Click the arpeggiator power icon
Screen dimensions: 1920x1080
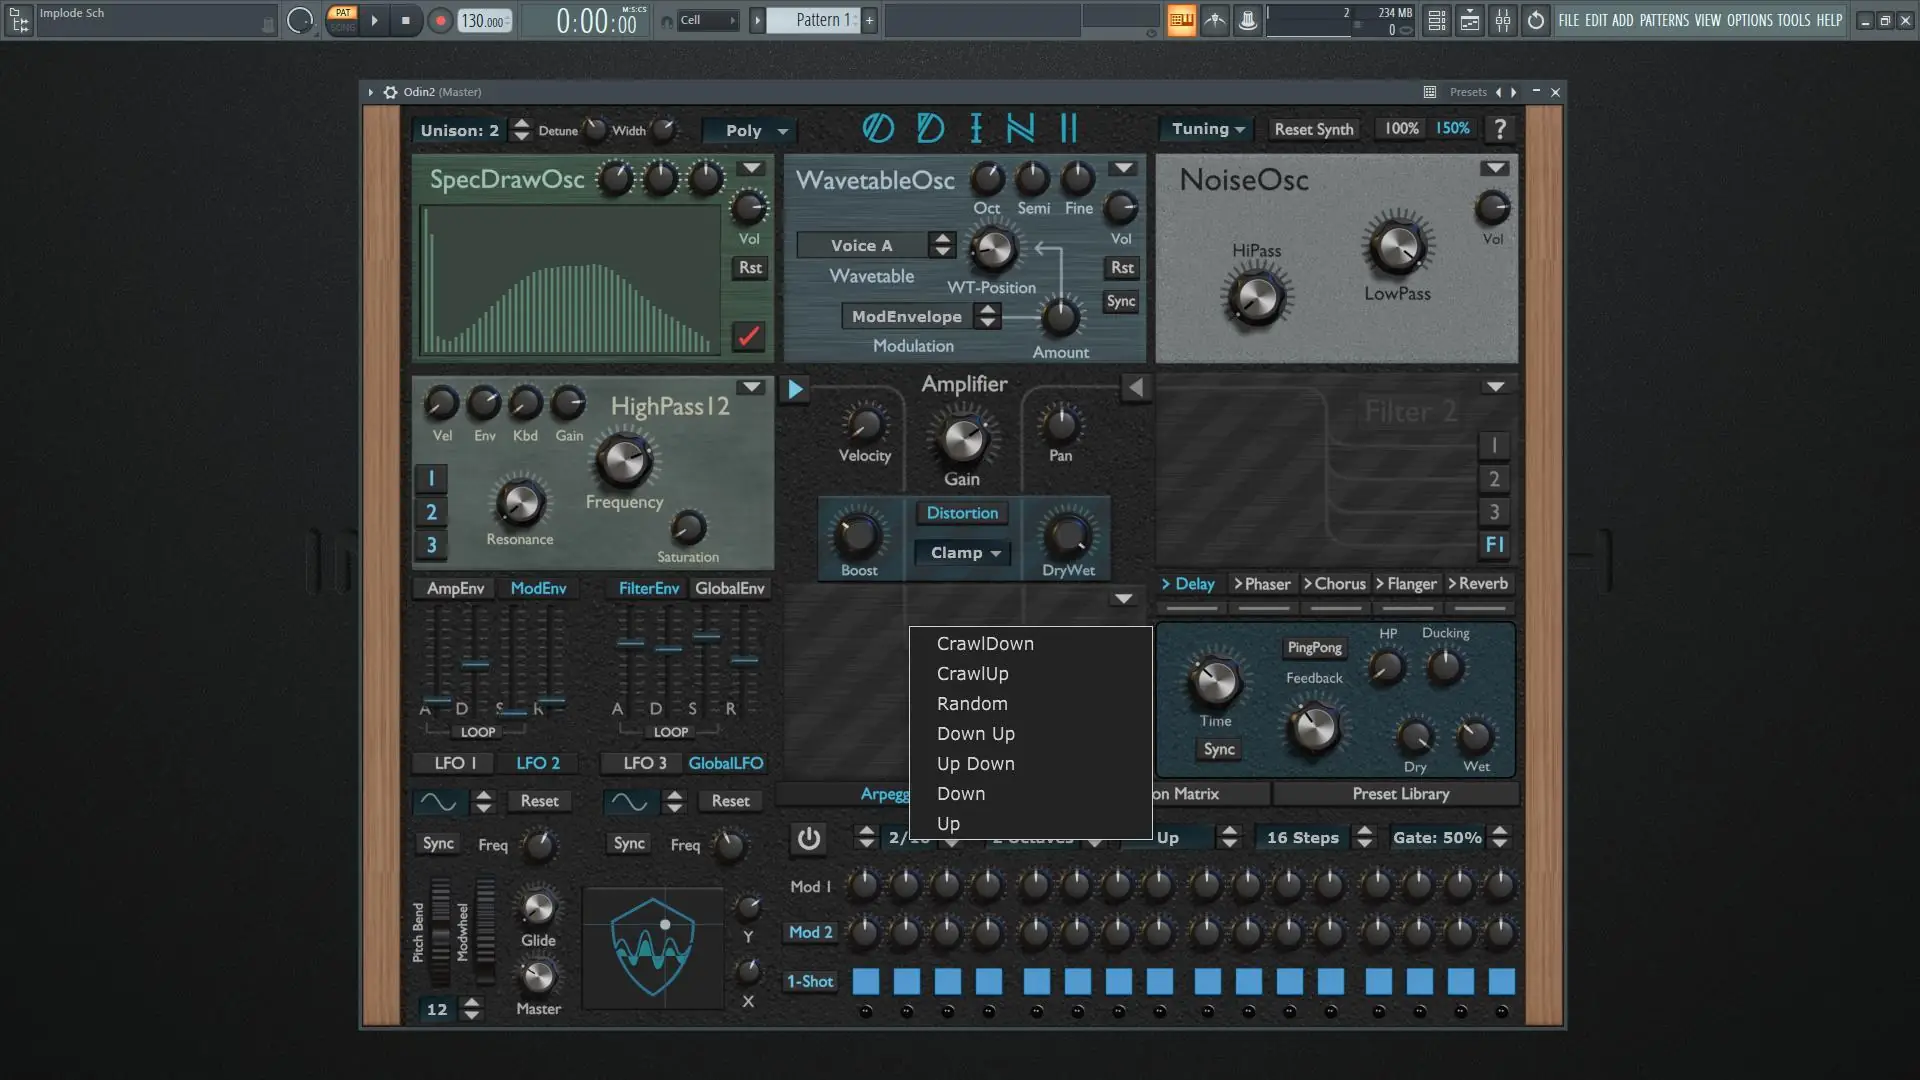pyautogui.click(x=808, y=839)
